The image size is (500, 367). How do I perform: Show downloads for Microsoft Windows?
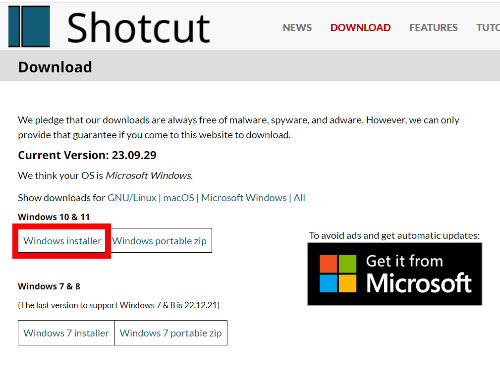click(244, 198)
